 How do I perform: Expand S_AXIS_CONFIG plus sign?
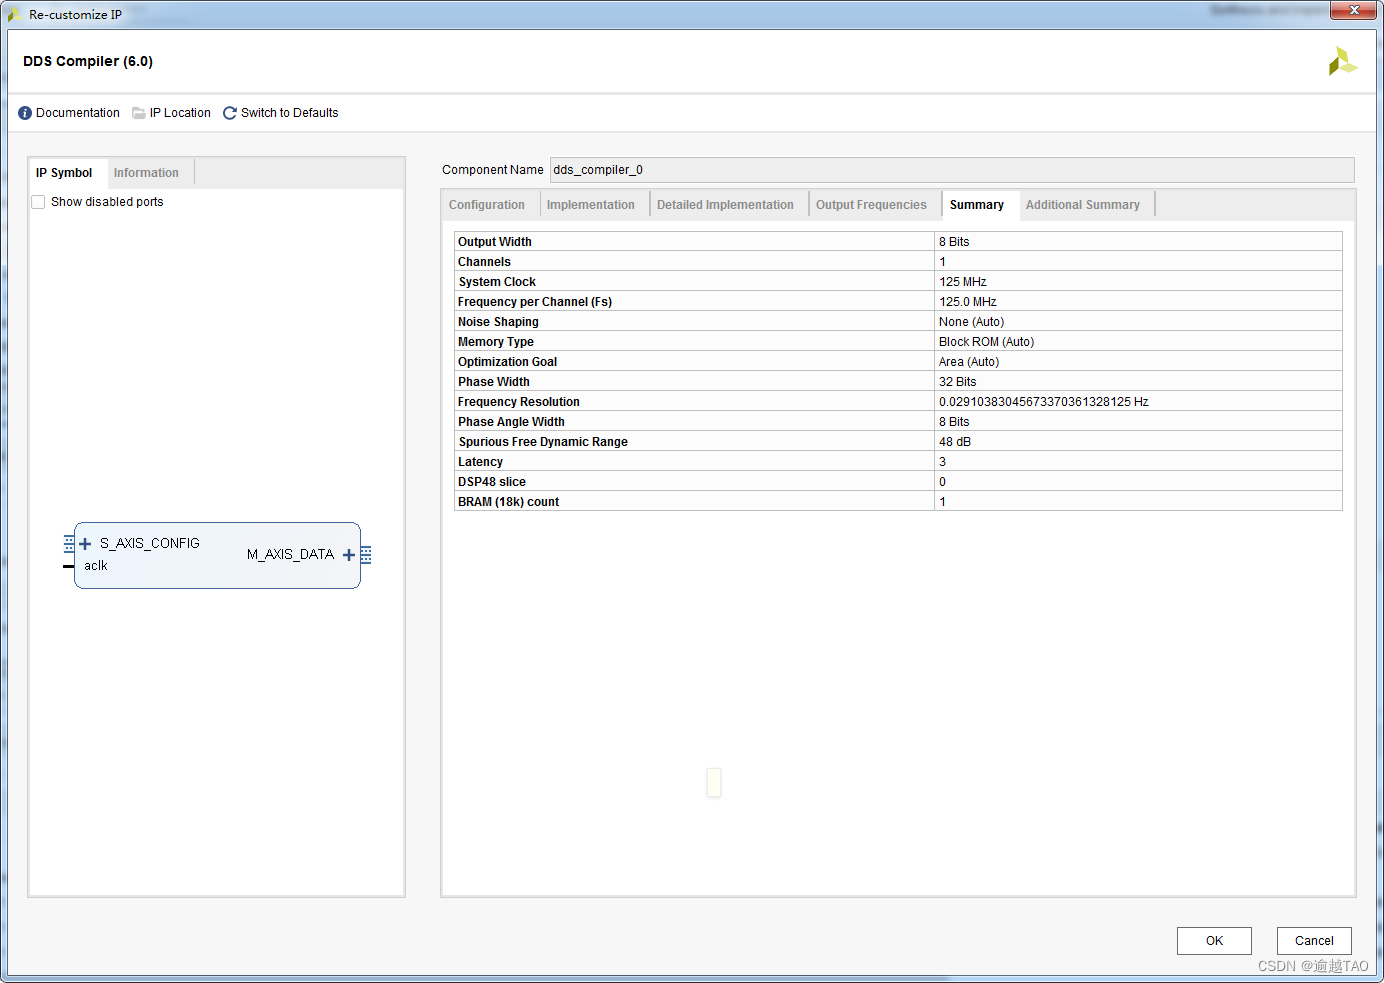85,544
